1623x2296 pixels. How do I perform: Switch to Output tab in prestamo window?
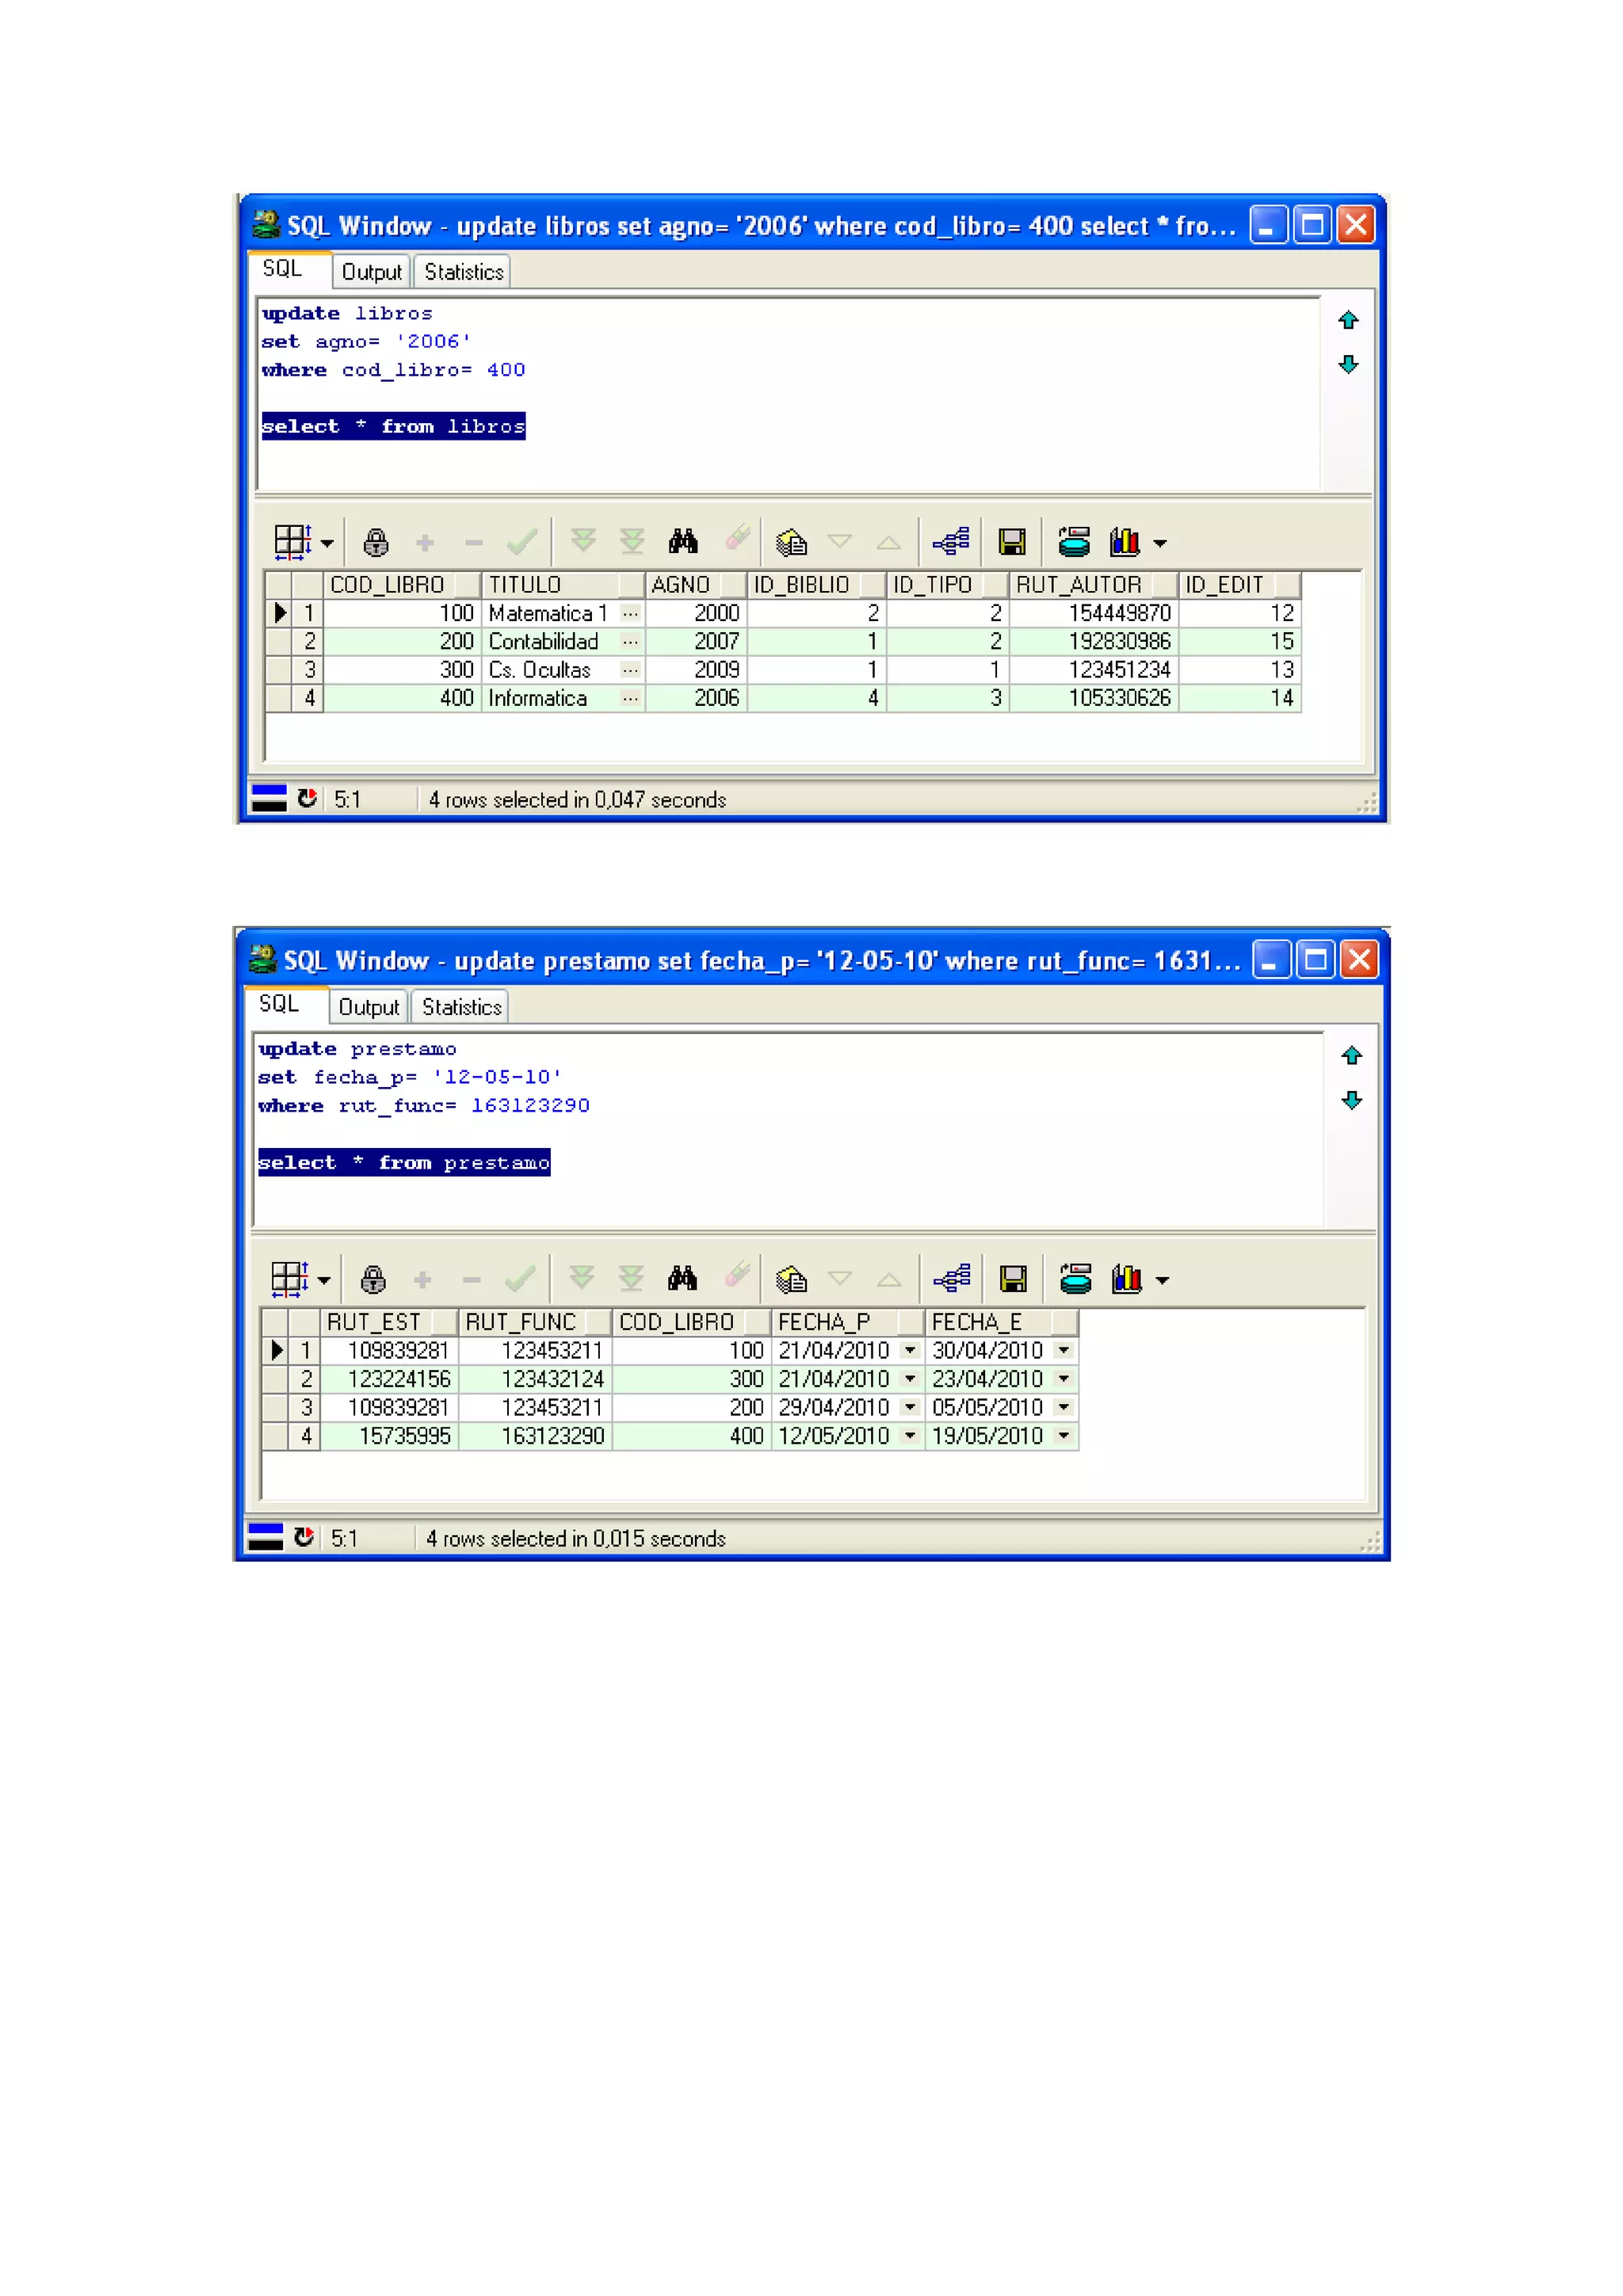pyautogui.click(x=368, y=1007)
